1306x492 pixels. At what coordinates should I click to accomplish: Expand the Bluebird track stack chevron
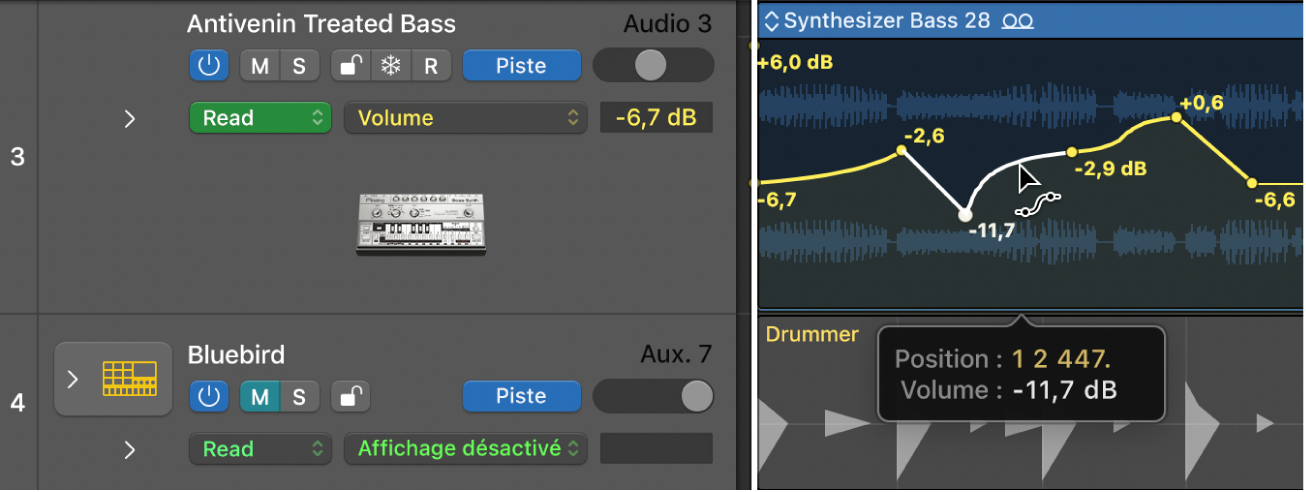72,379
